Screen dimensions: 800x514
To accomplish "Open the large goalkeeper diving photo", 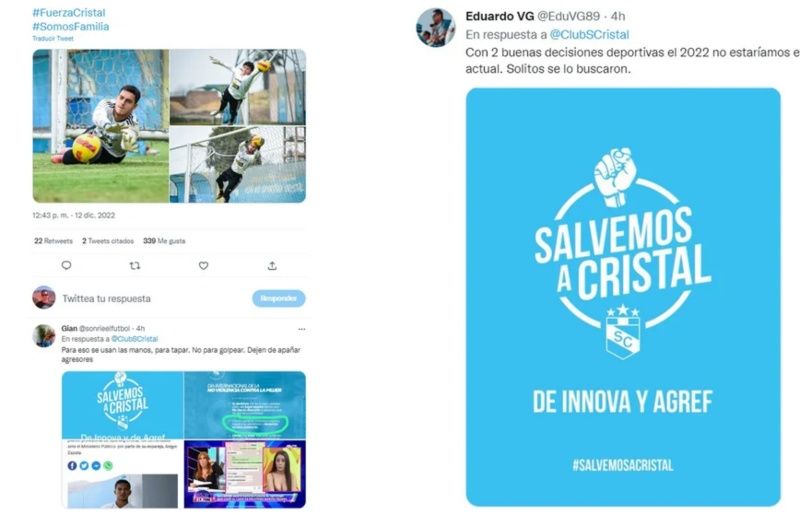I will click(101, 126).
